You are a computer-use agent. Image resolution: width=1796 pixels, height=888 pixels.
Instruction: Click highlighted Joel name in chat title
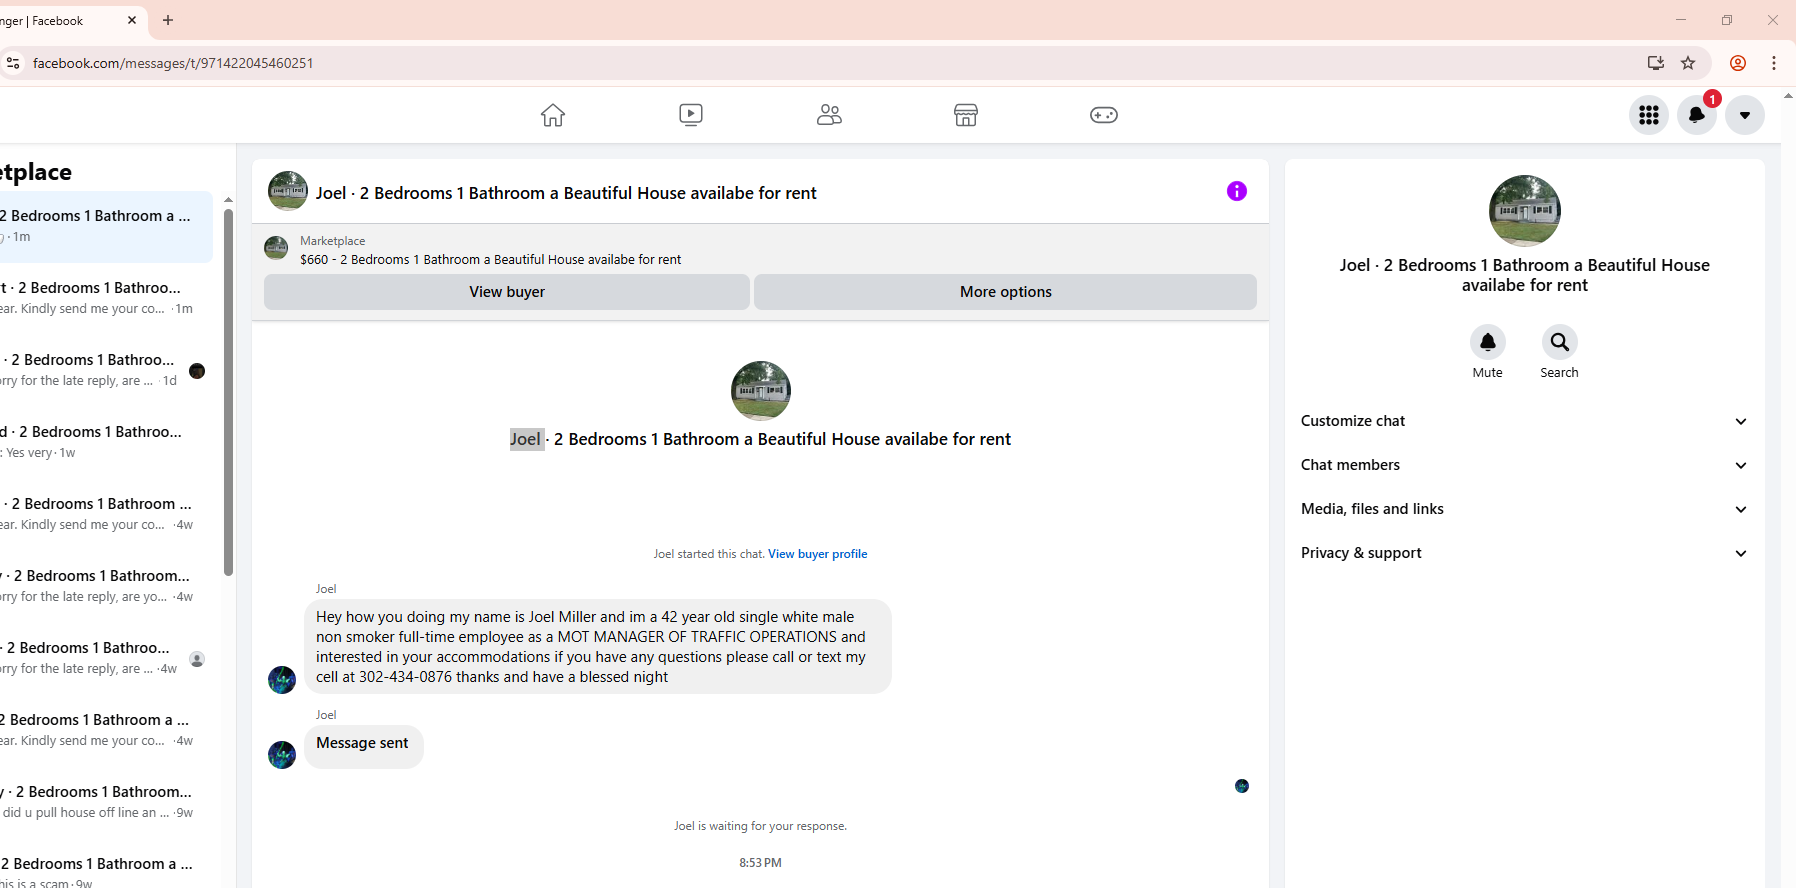pyautogui.click(x=526, y=439)
